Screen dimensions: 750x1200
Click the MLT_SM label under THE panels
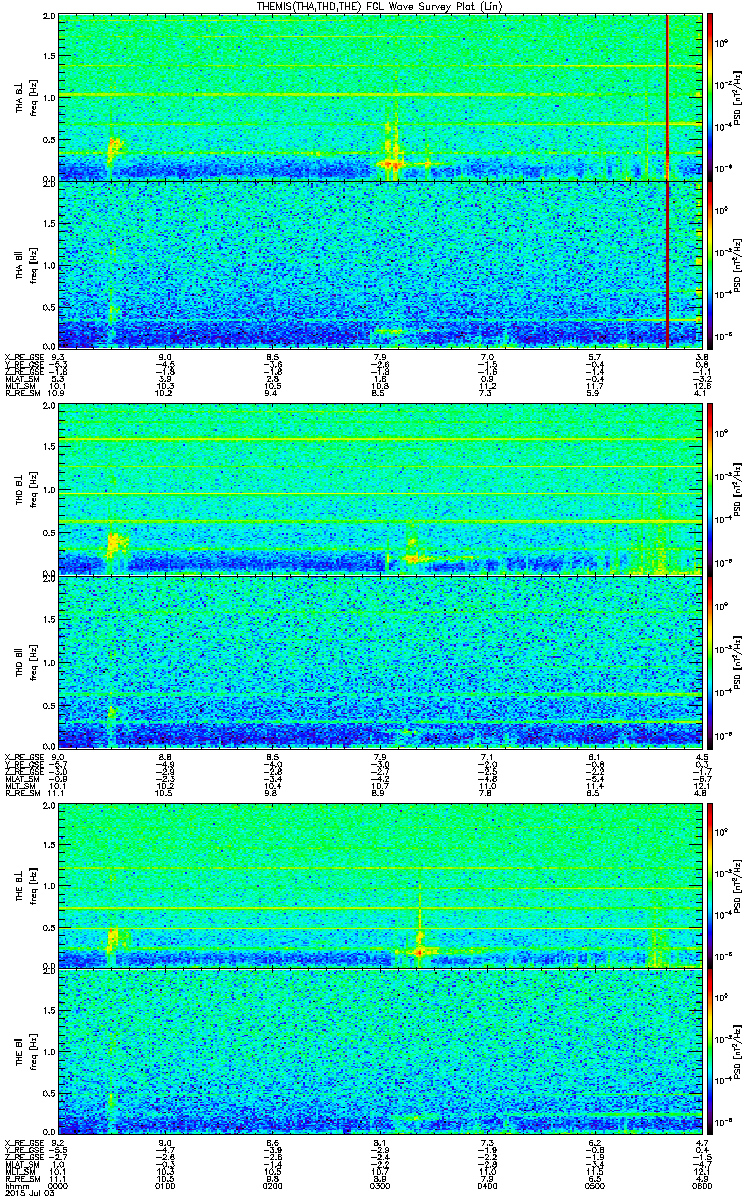(19, 1173)
